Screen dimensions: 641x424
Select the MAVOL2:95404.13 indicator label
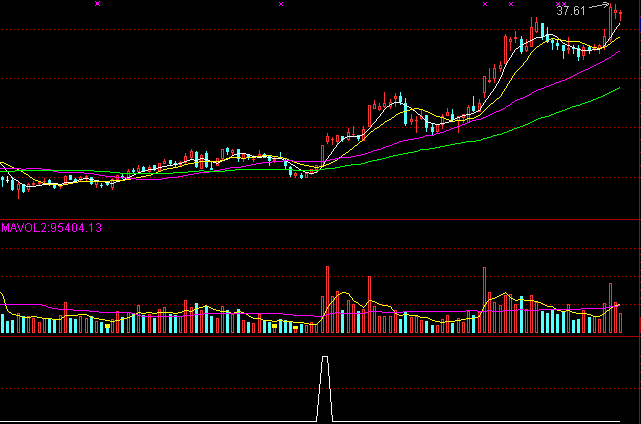point(52,228)
